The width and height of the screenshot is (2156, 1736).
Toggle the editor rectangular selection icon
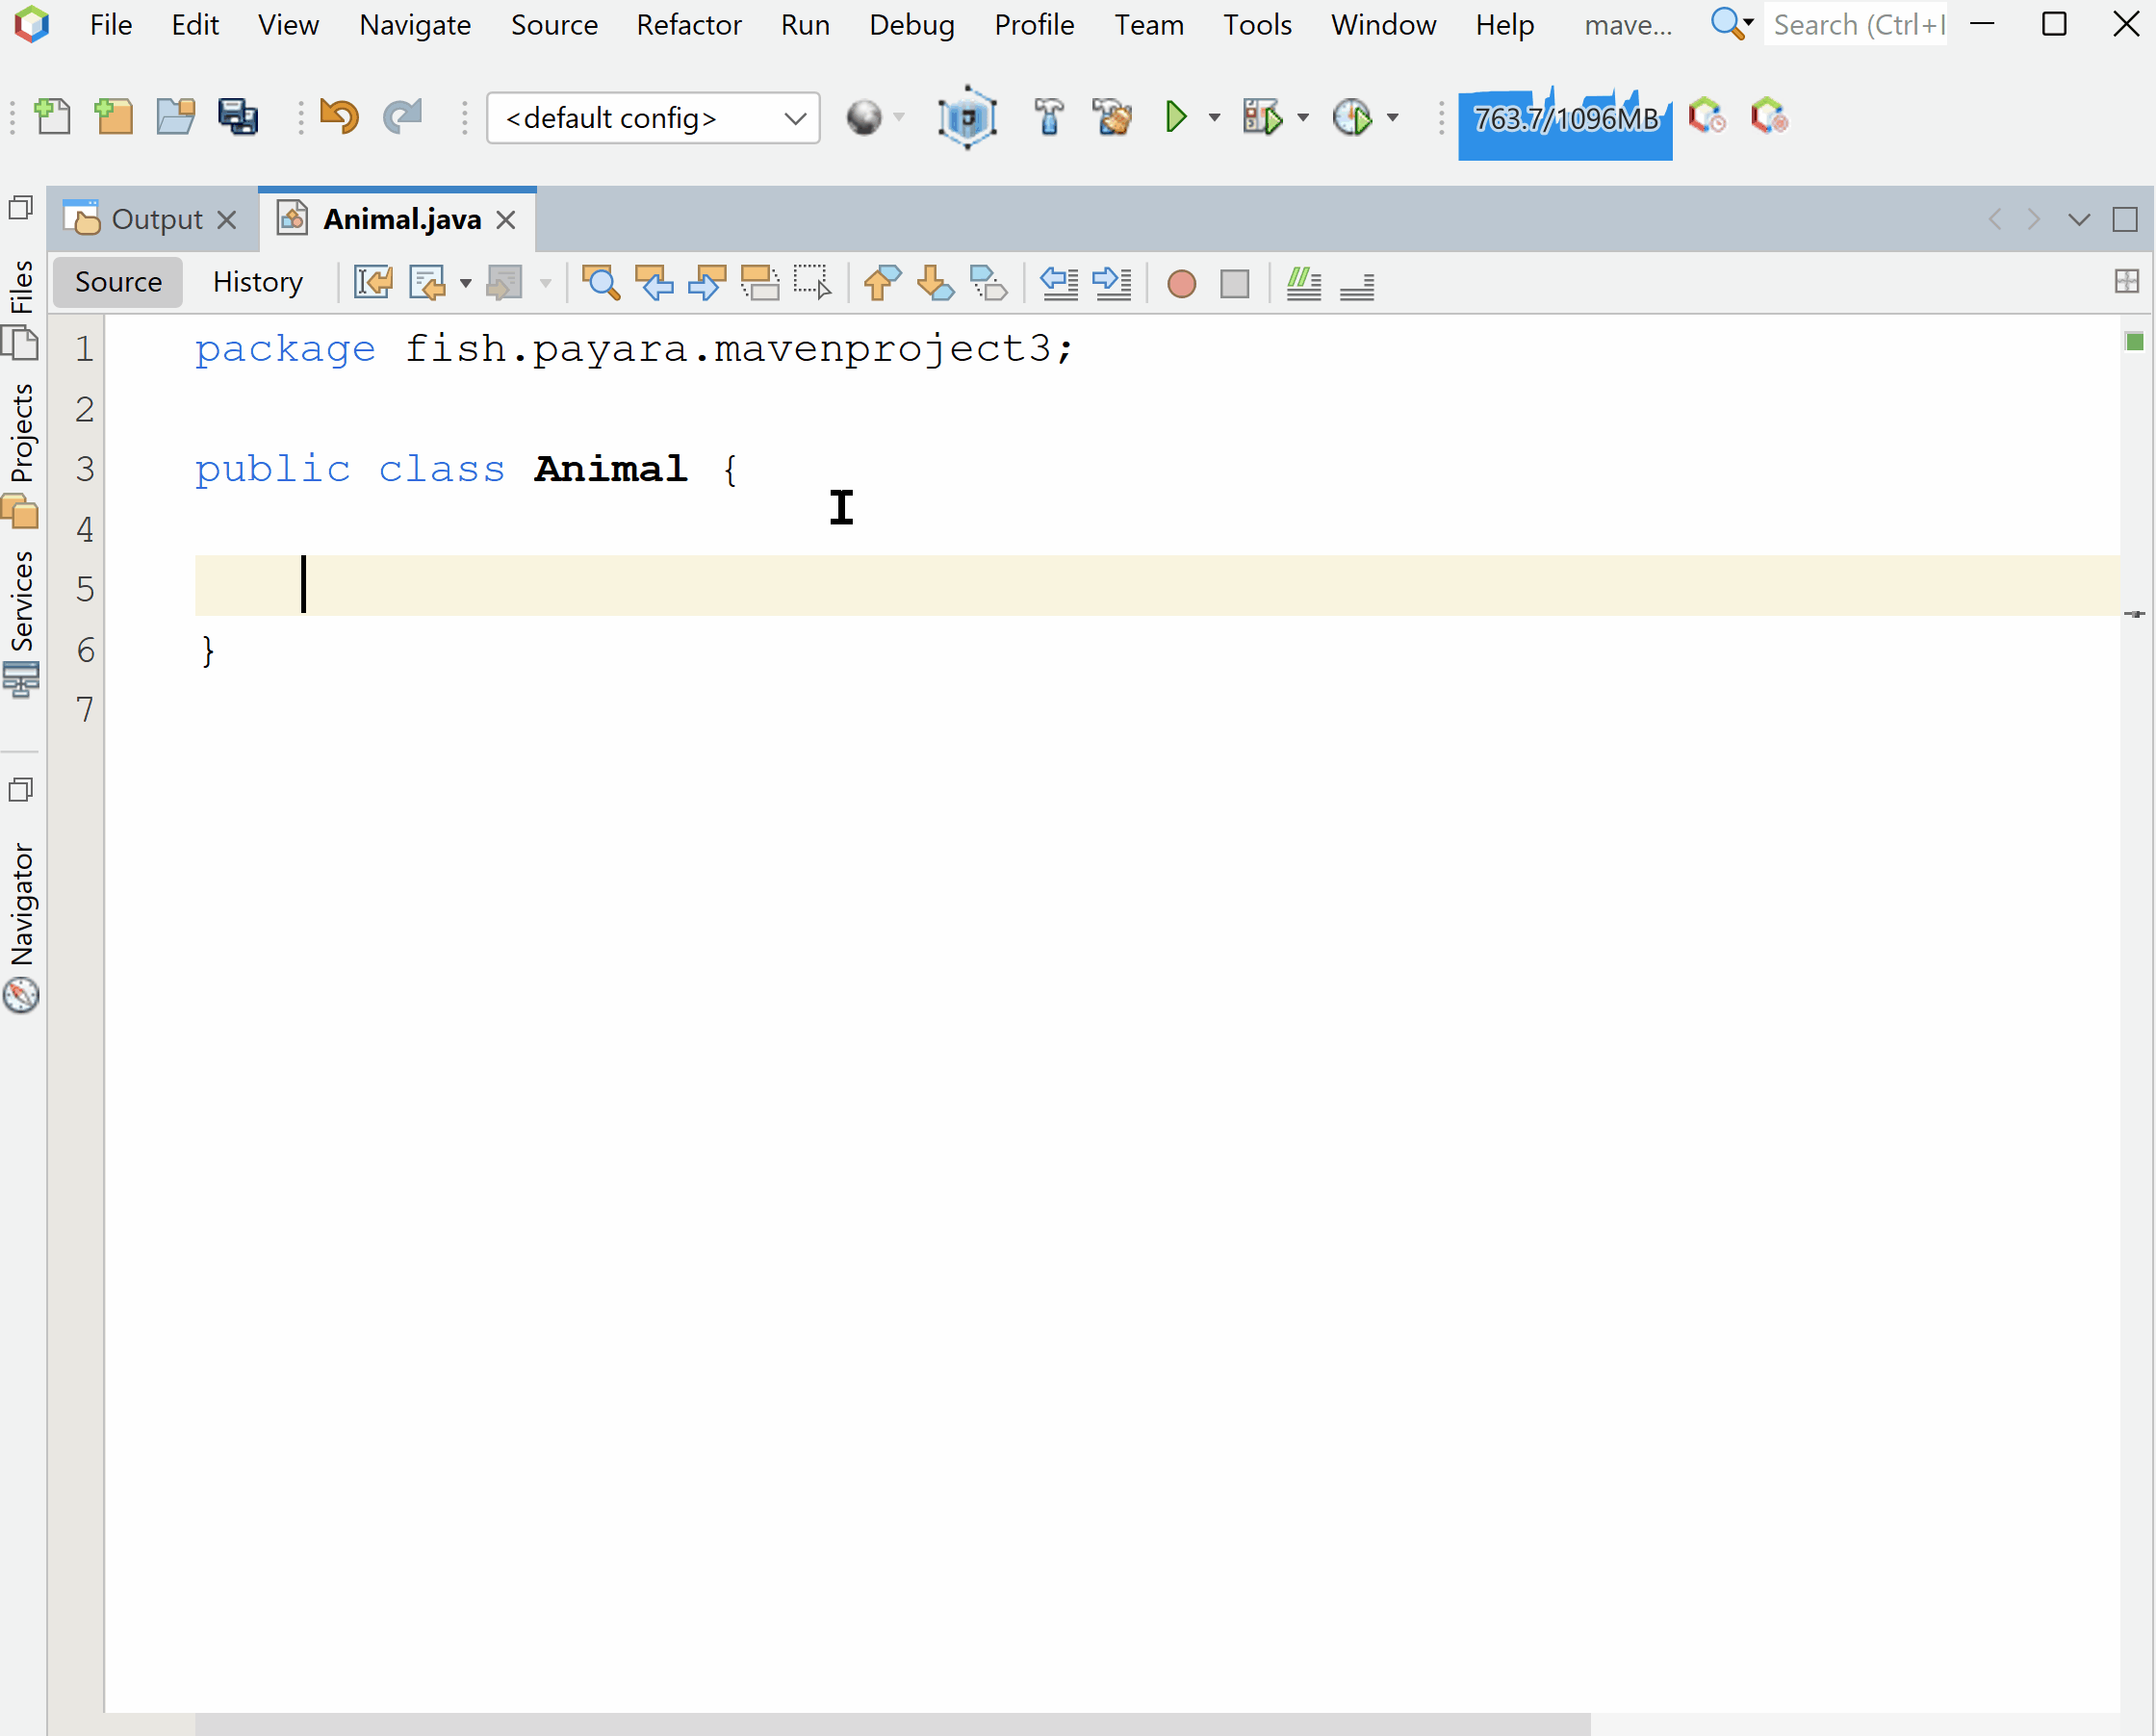812,283
